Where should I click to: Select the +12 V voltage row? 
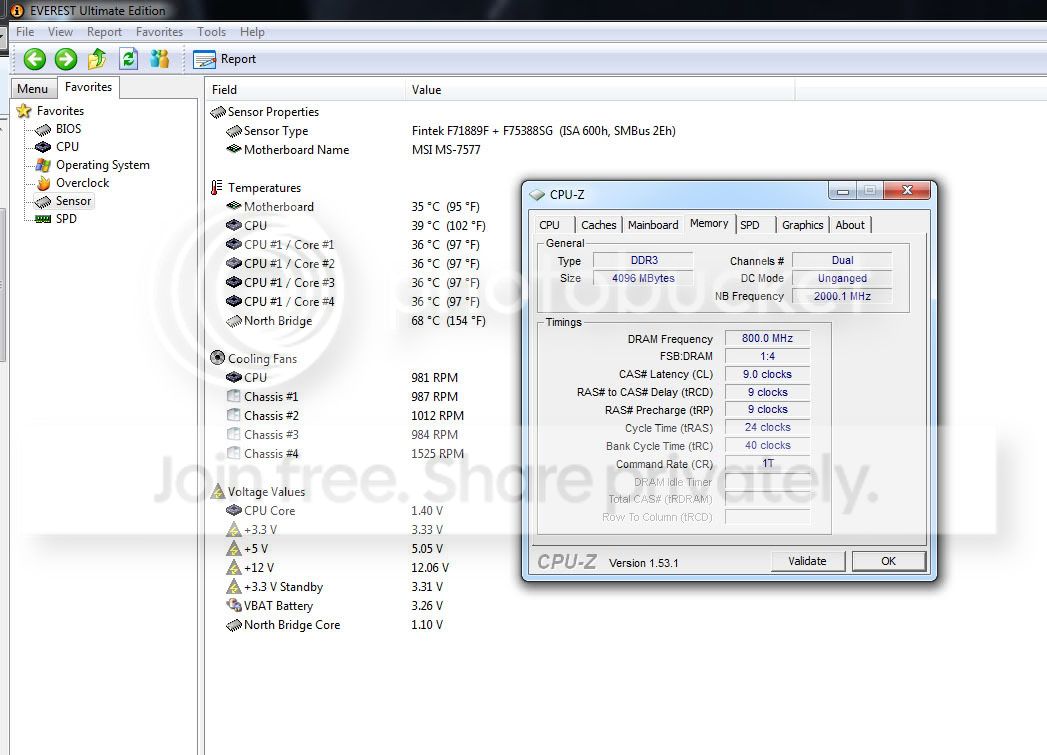tap(337, 568)
